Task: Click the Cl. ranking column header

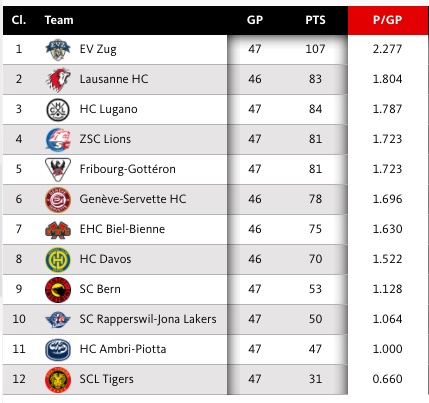Action: (19, 20)
